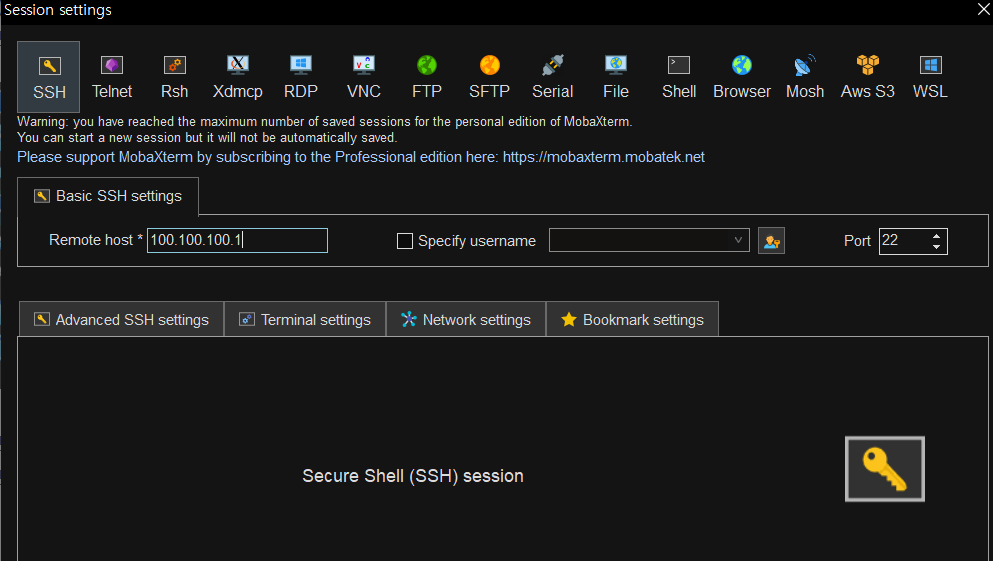Open the user credentials manager icon
The width and height of the screenshot is (993, 561).
771,241
